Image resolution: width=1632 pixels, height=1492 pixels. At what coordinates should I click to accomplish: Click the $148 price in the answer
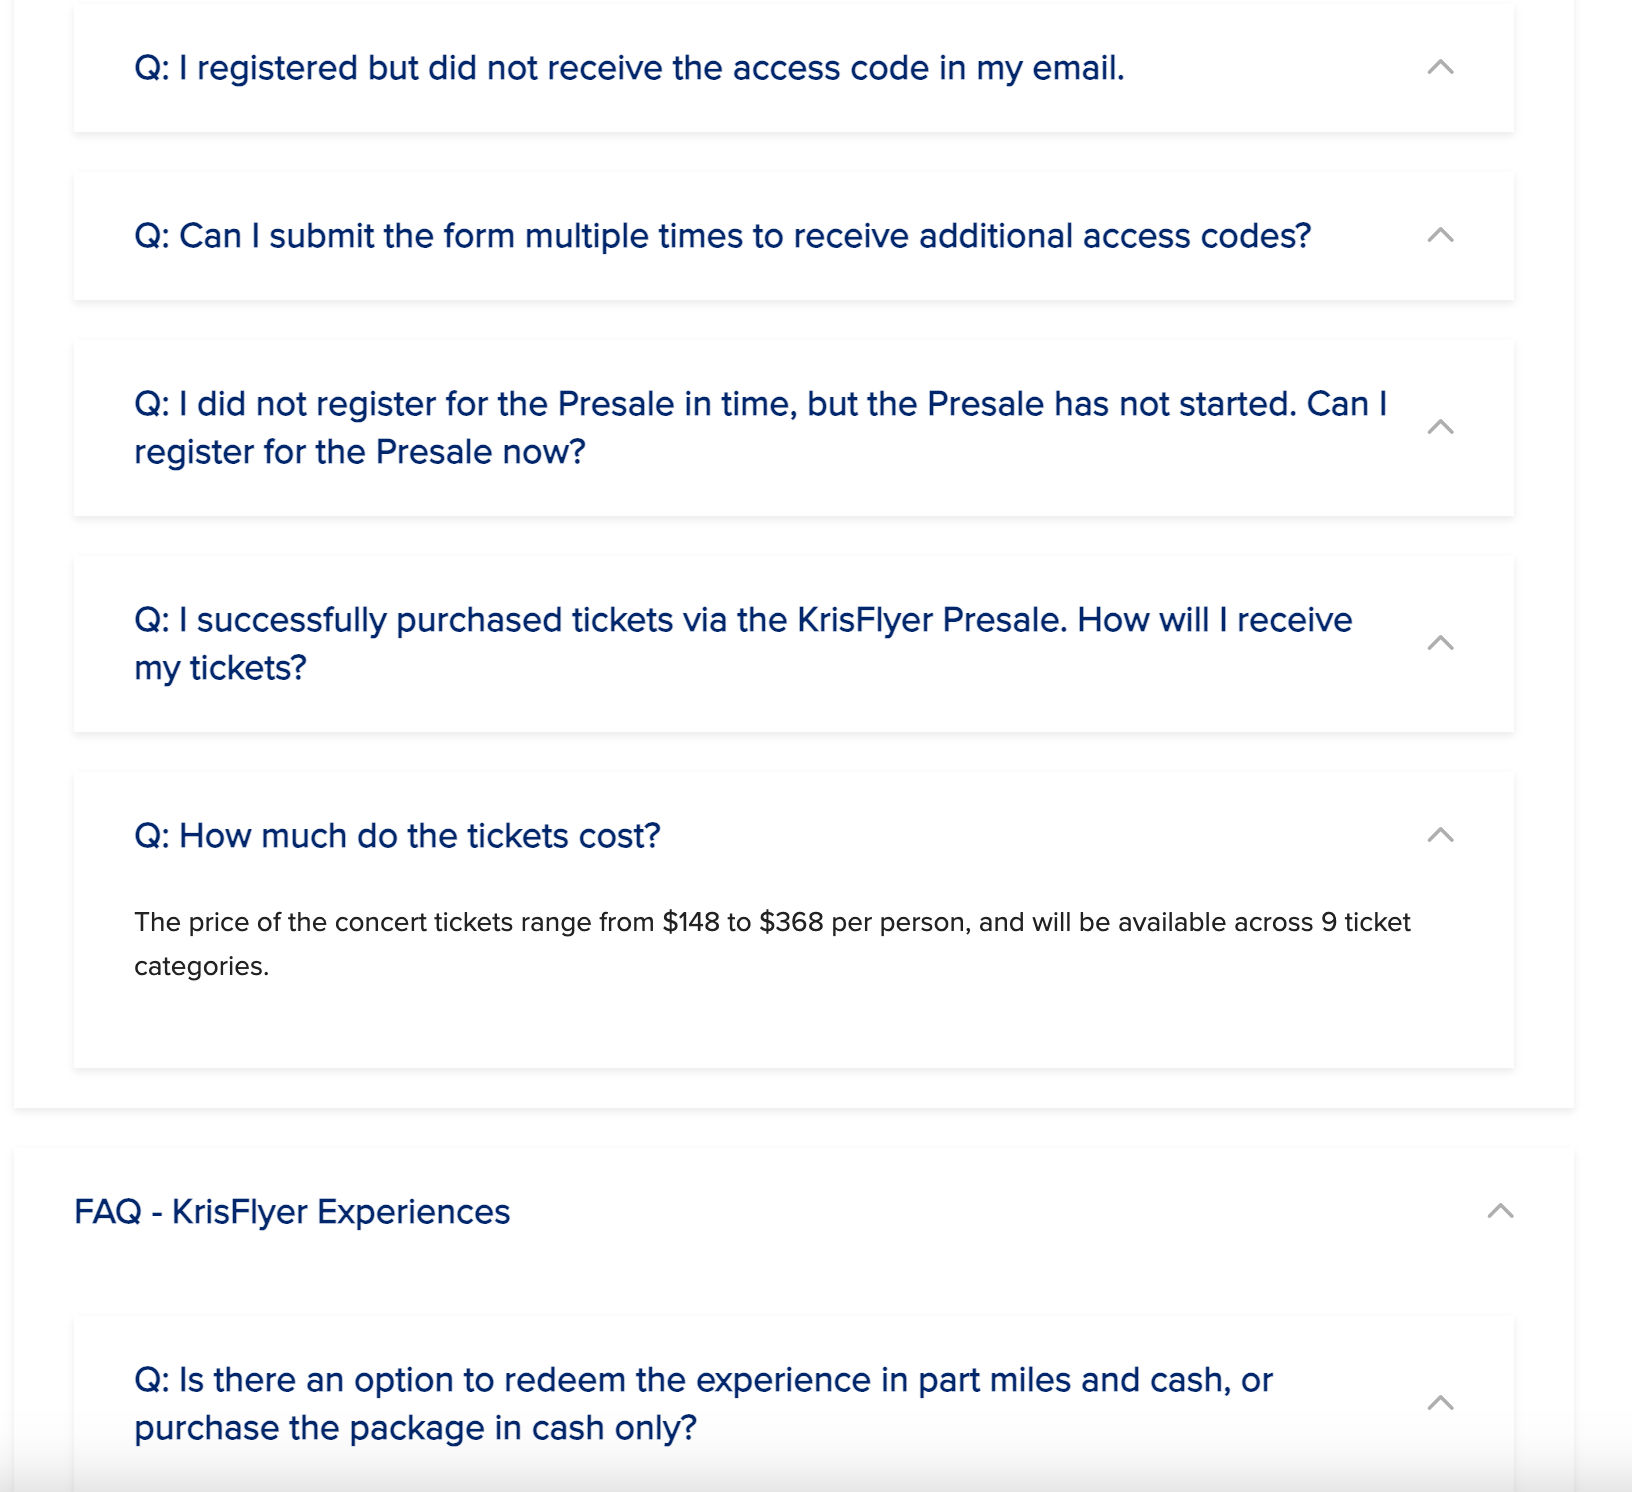[x=691, y=922]
